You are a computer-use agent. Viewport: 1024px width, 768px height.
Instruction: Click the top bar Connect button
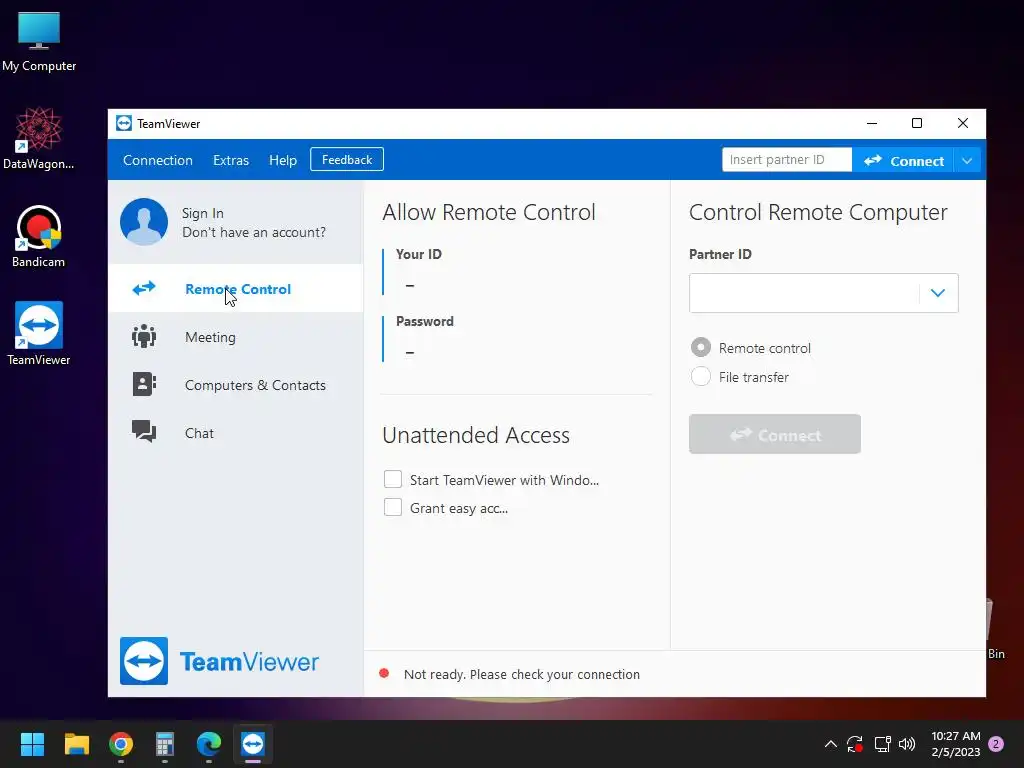(903, 161)
